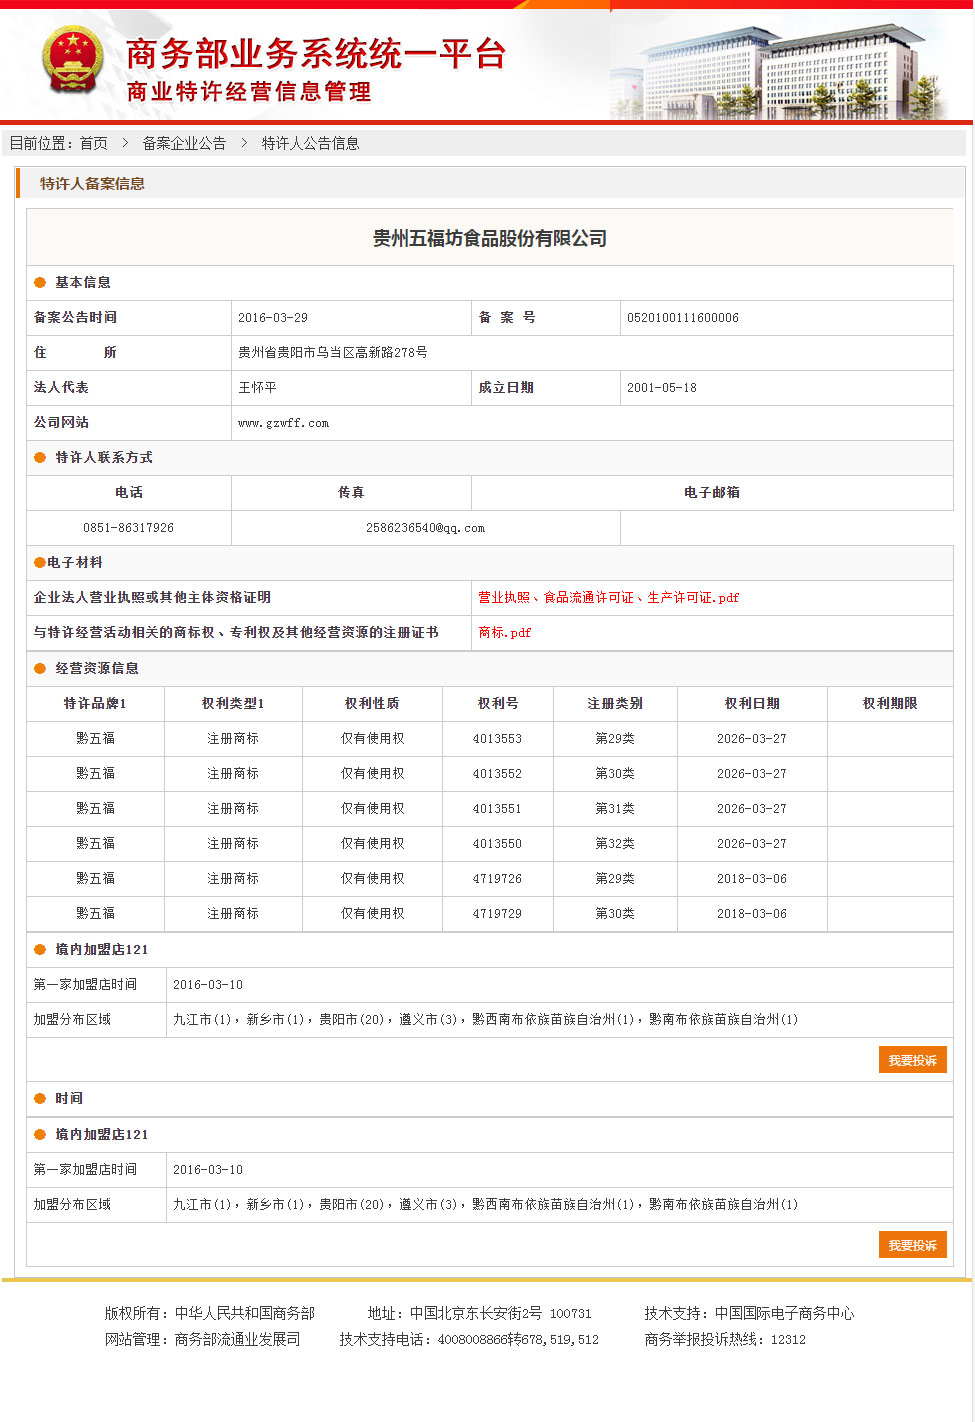Select 仅有使用权 in row 4719729
The image size is (975, 1422).
[373, 914]
